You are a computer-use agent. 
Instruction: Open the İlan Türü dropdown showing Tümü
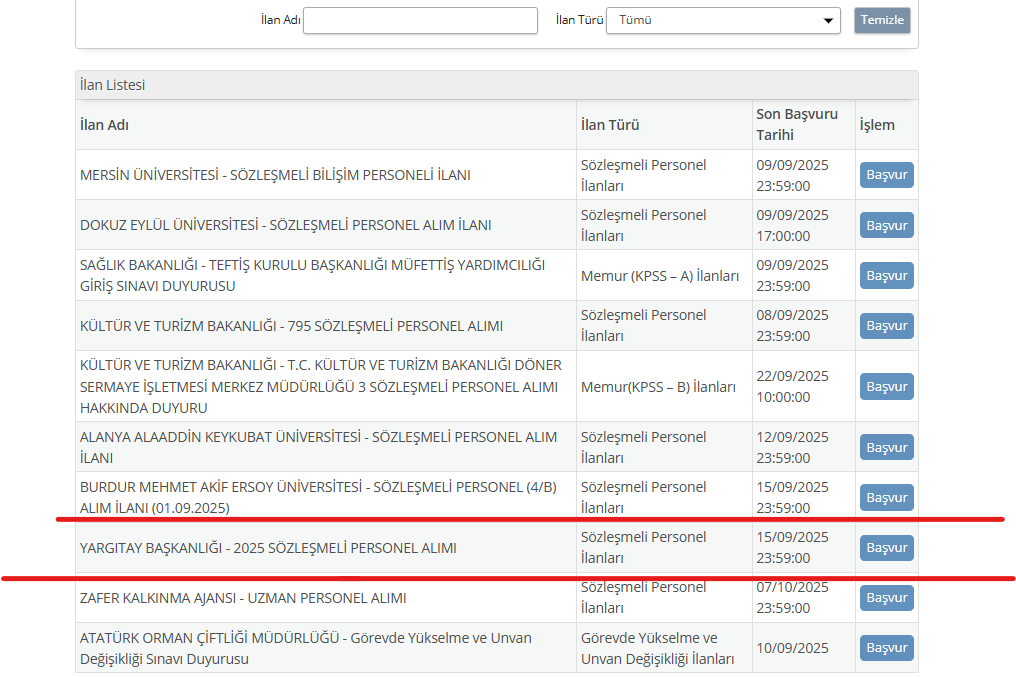click(723, 20)
